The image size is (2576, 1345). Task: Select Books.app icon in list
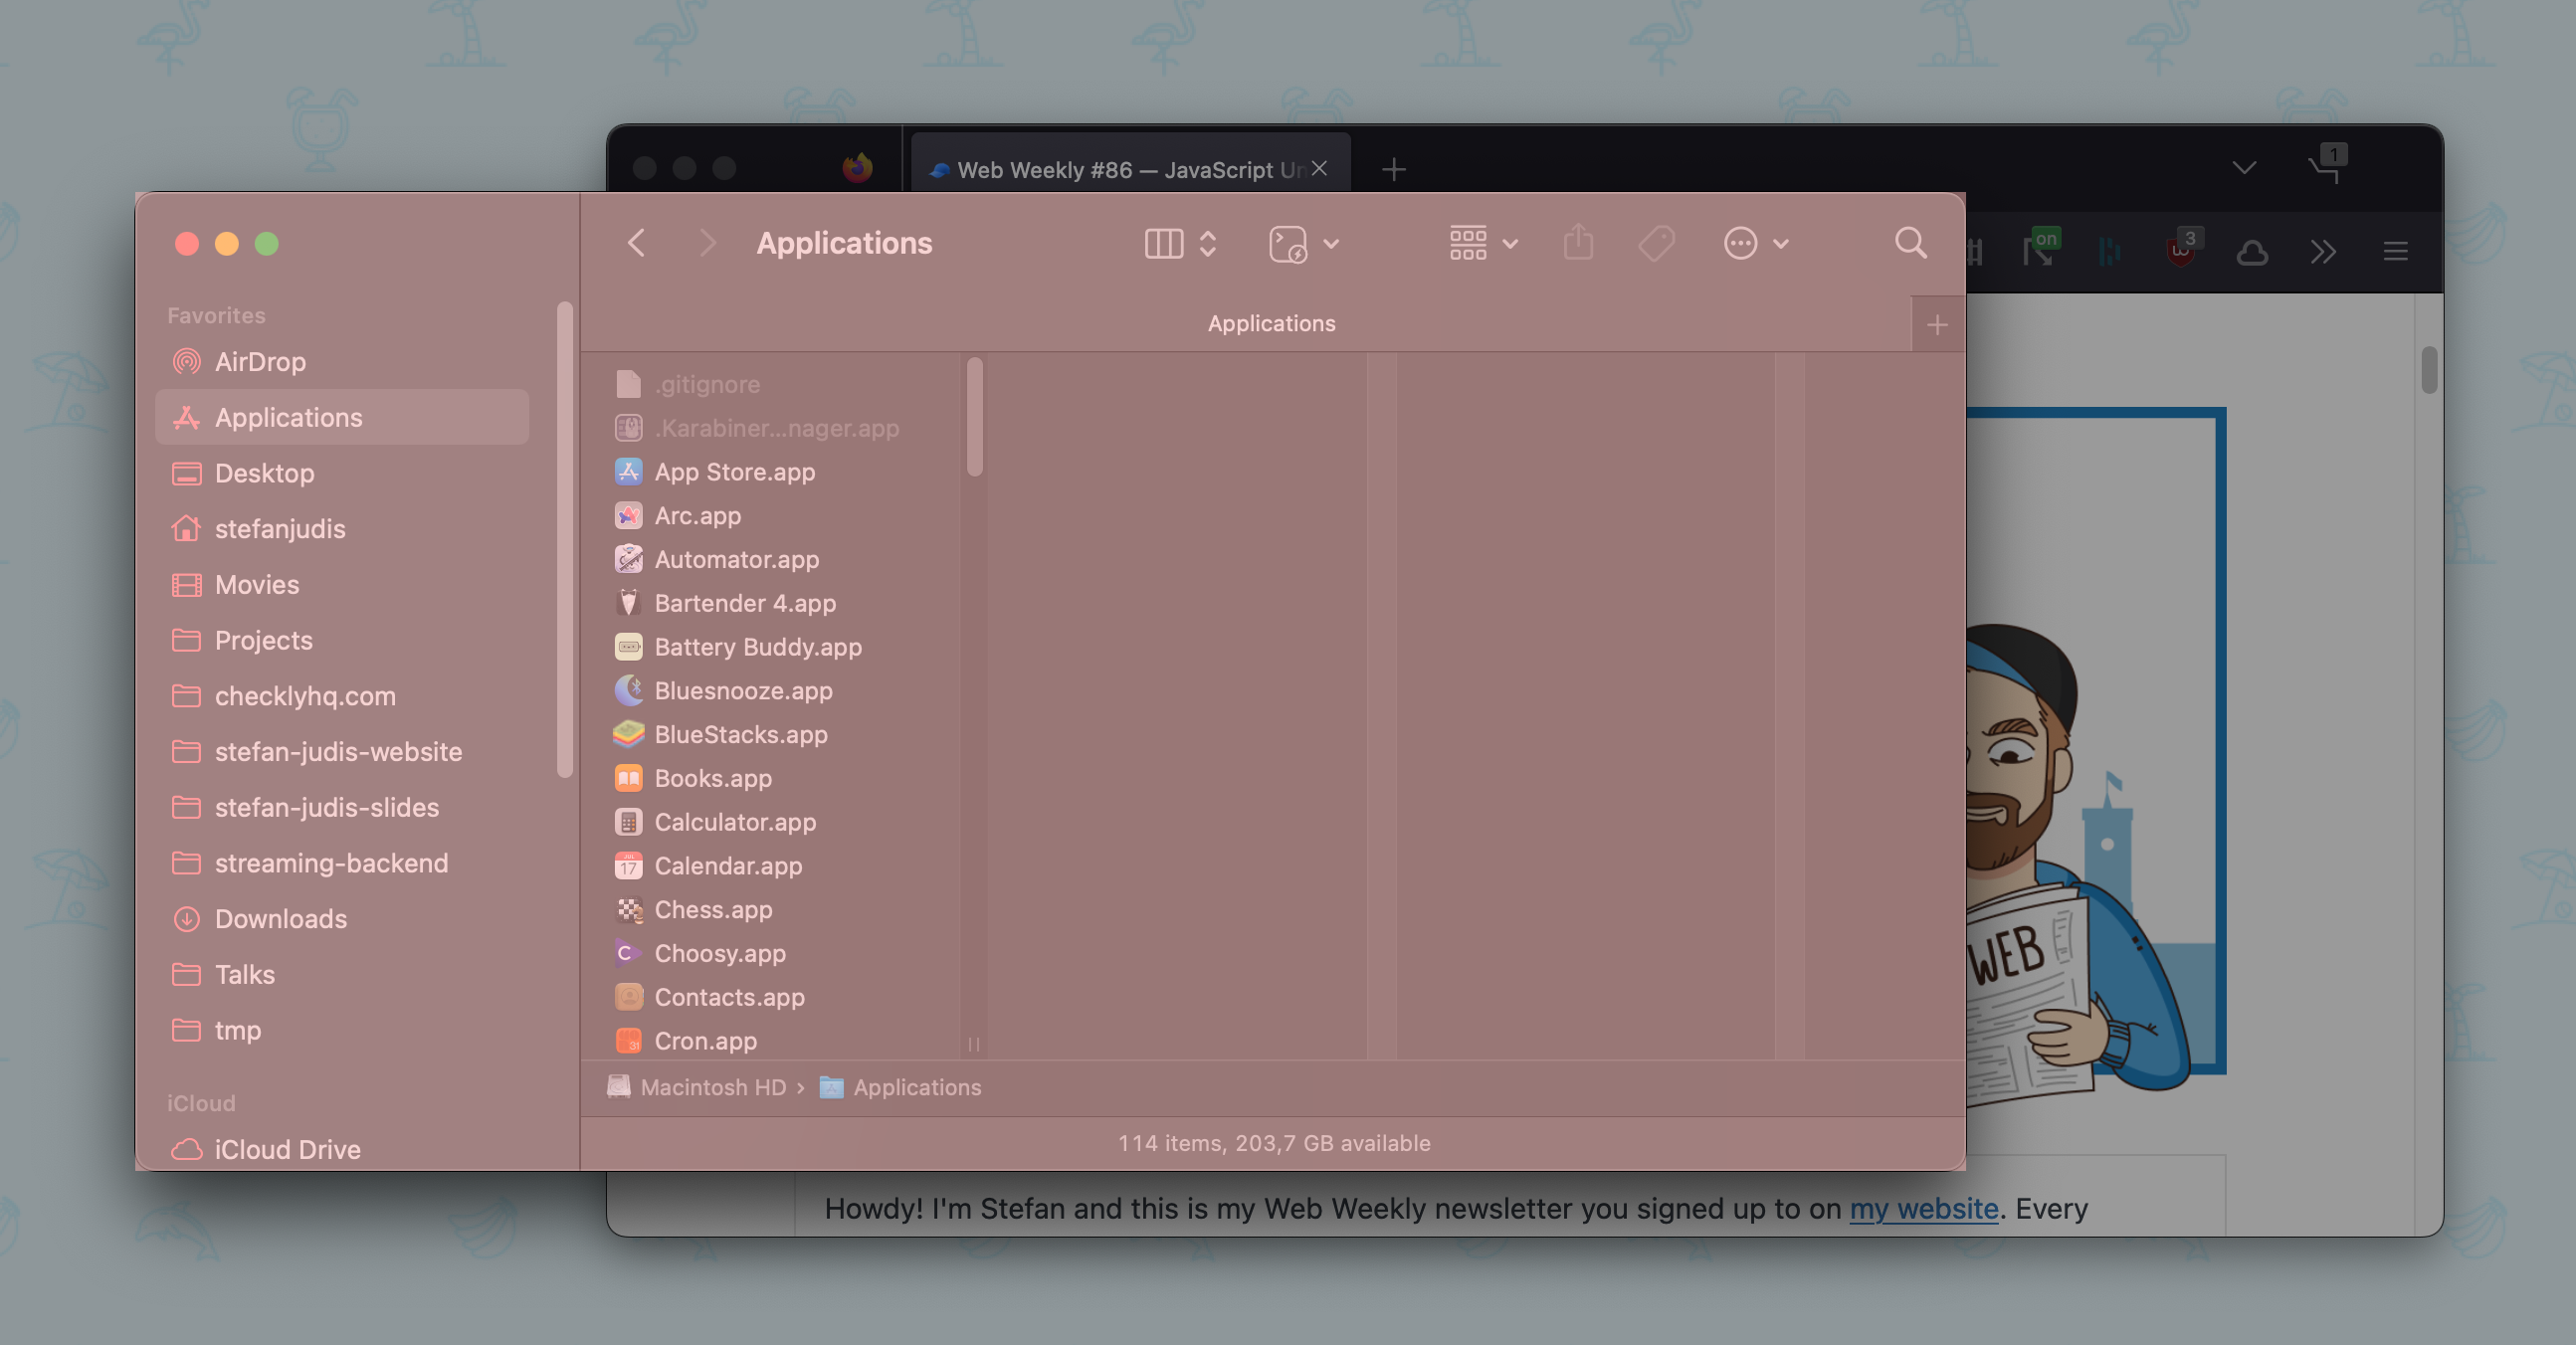(628, 778)
